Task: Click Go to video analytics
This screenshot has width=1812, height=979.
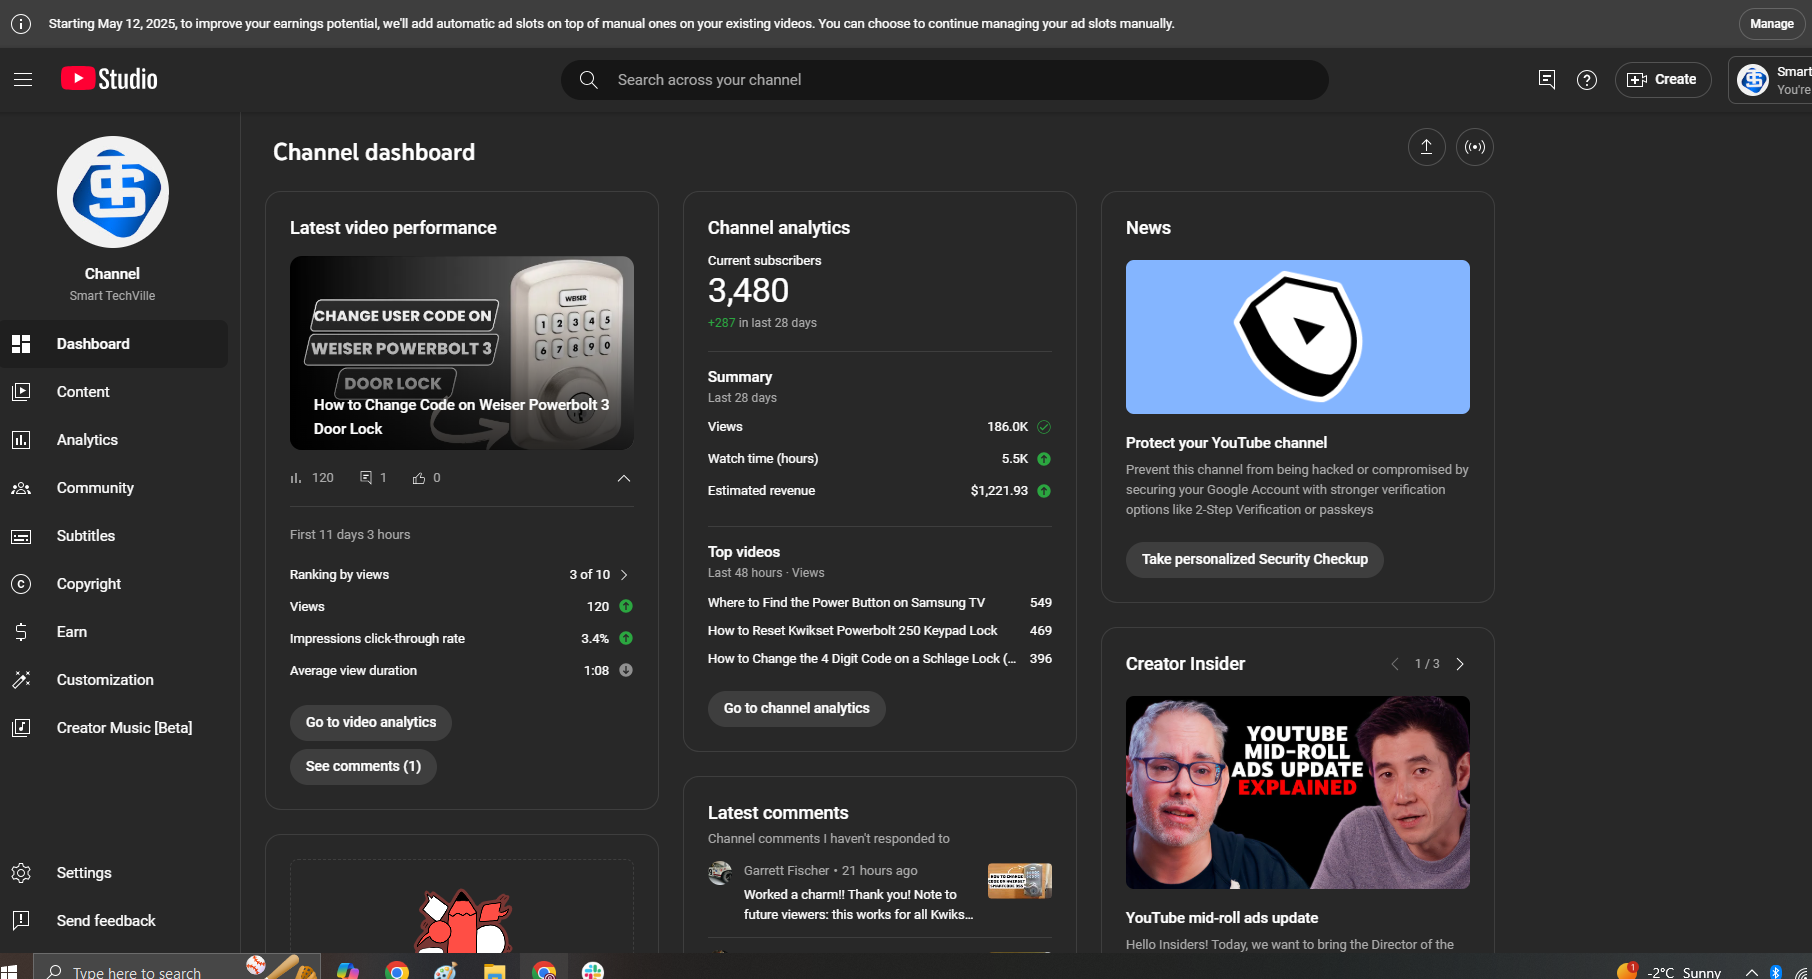Action: 371,722
